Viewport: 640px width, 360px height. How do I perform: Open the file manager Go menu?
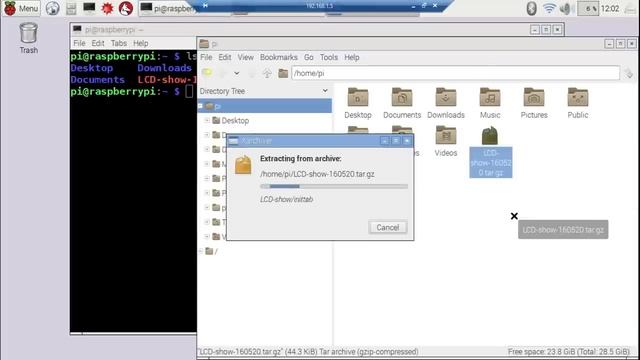(309, 57)
